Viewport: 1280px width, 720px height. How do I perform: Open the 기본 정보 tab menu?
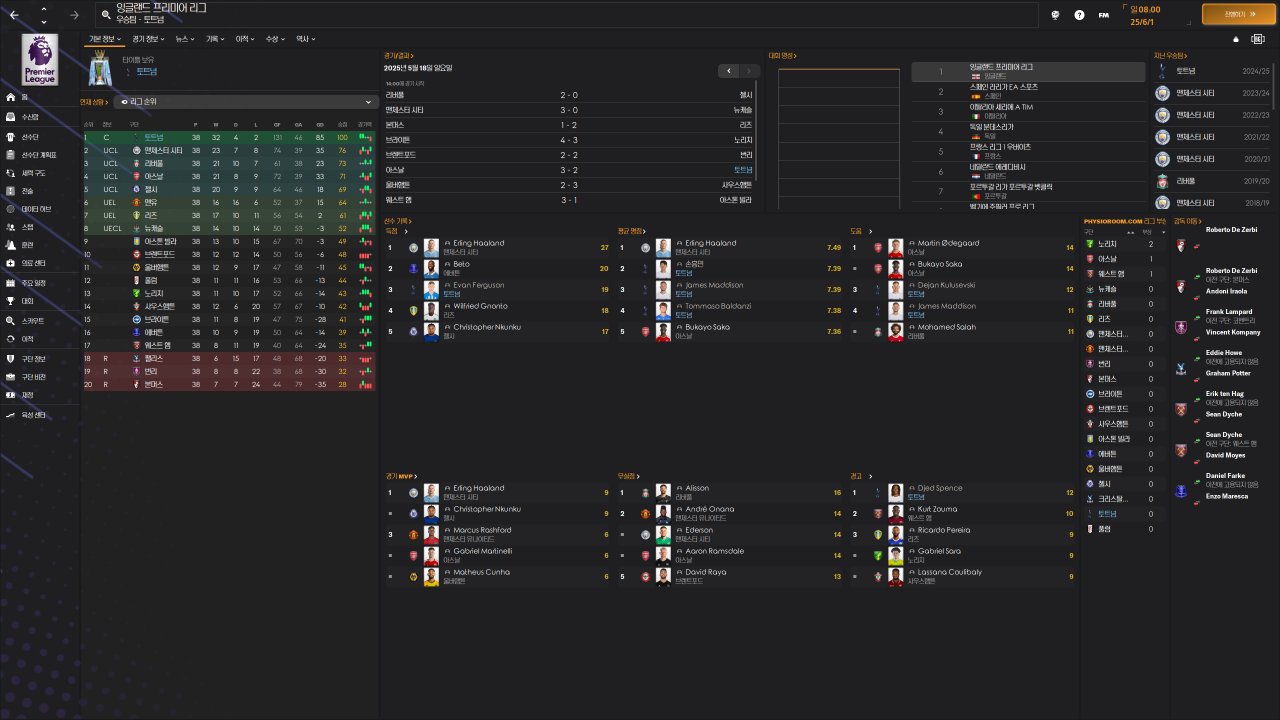click(105, 39)
